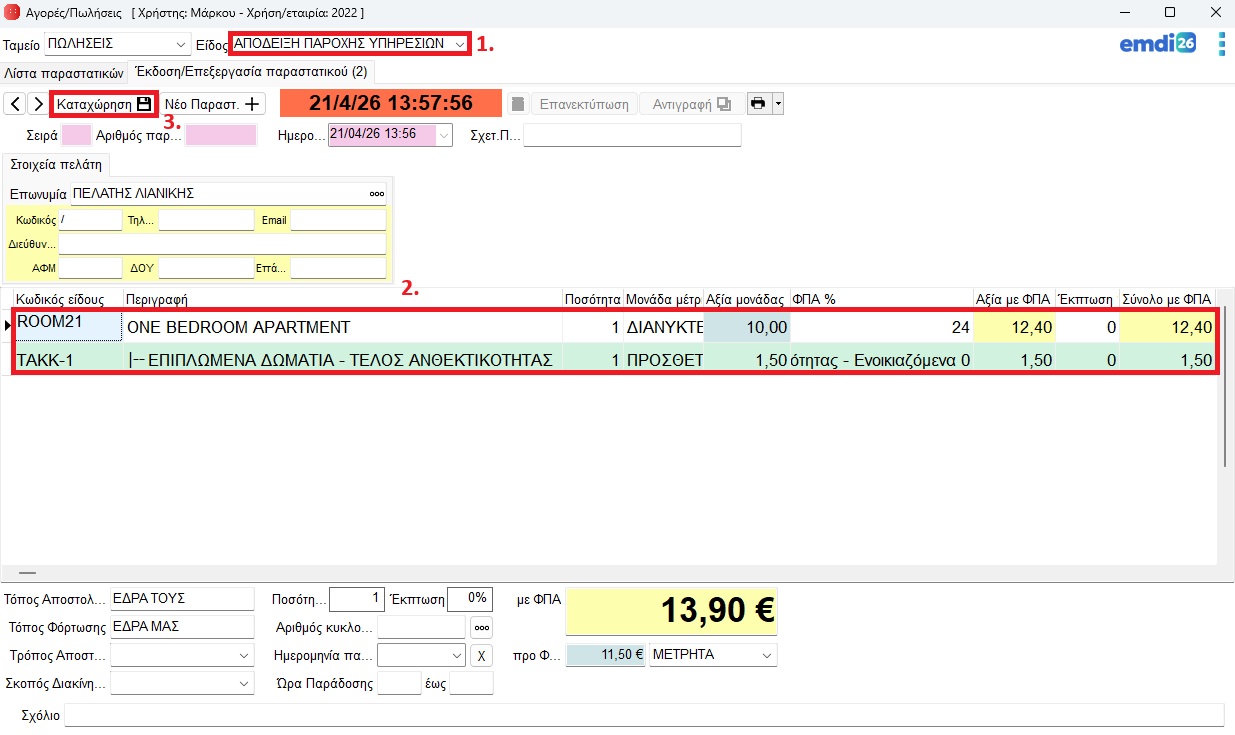Open the ΜΕΤΡΗΤΑ payment method dropdown
The height and width of the screenshot is (735, 1235).
767,655
